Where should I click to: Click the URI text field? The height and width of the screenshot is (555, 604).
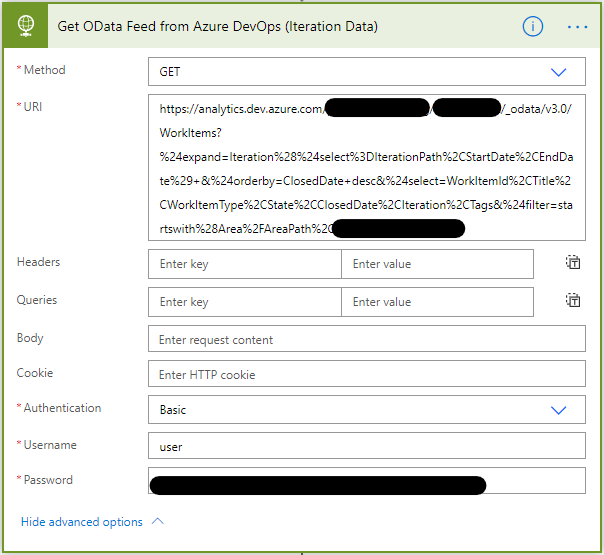click(367, 168)
